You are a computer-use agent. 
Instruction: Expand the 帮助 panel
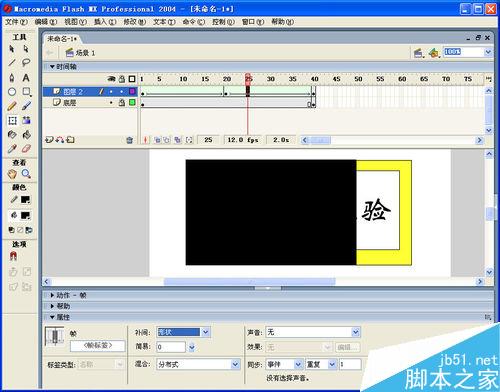tap(52, 306)
